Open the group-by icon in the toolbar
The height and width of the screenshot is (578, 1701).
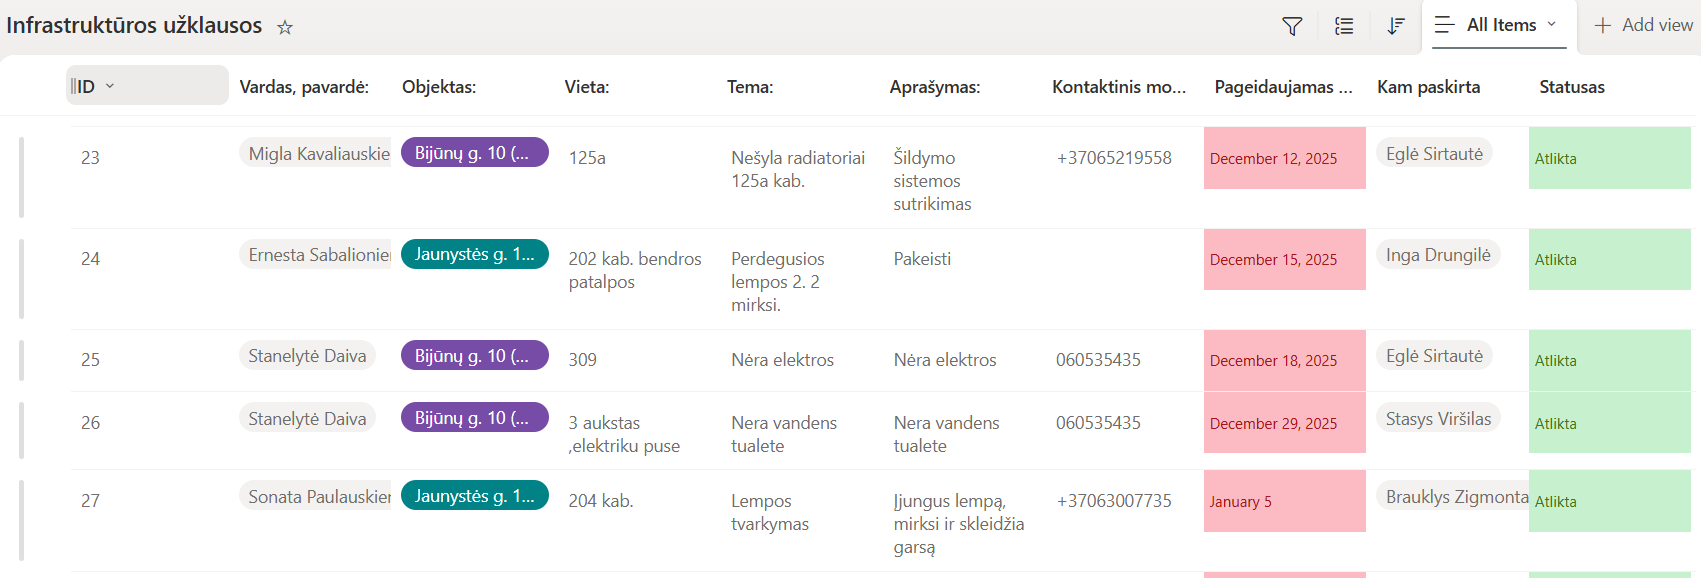(x=1344, y=26)
